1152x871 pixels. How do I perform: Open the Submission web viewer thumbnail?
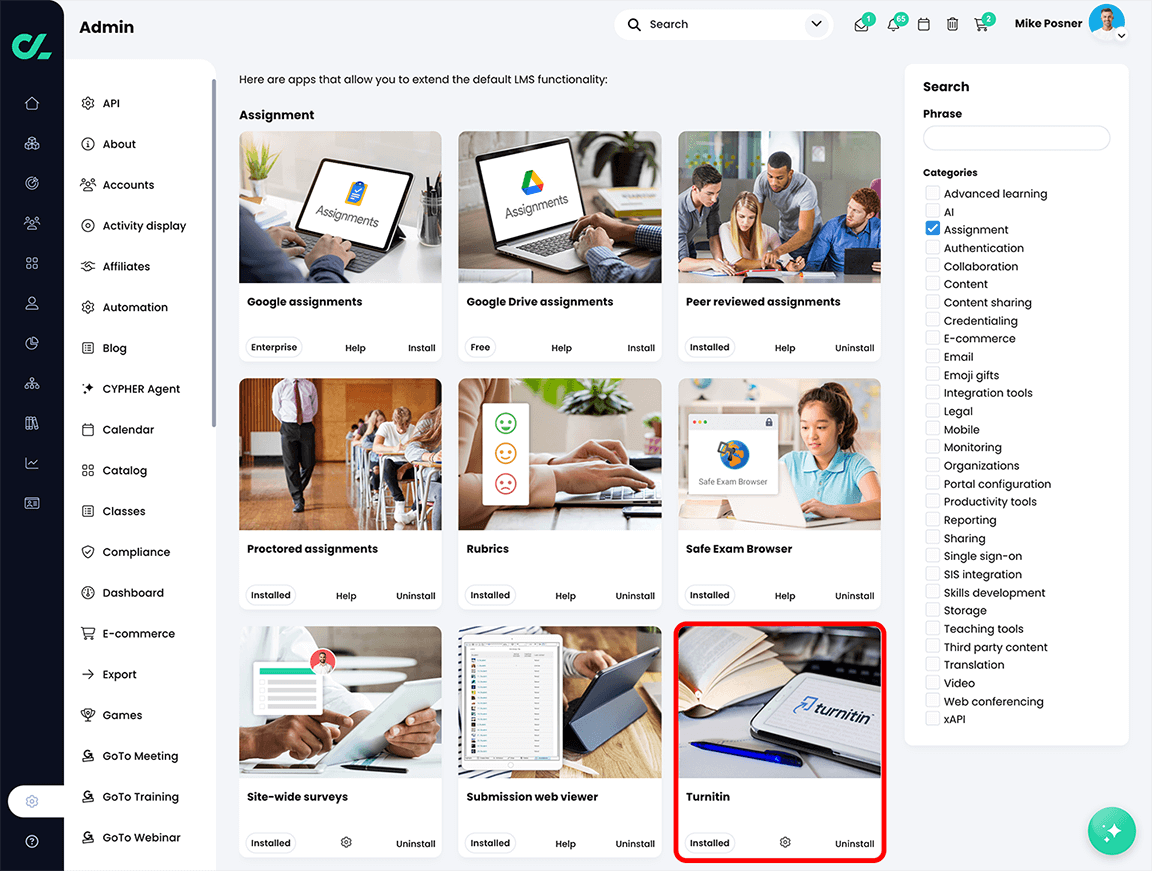point(560,702)
